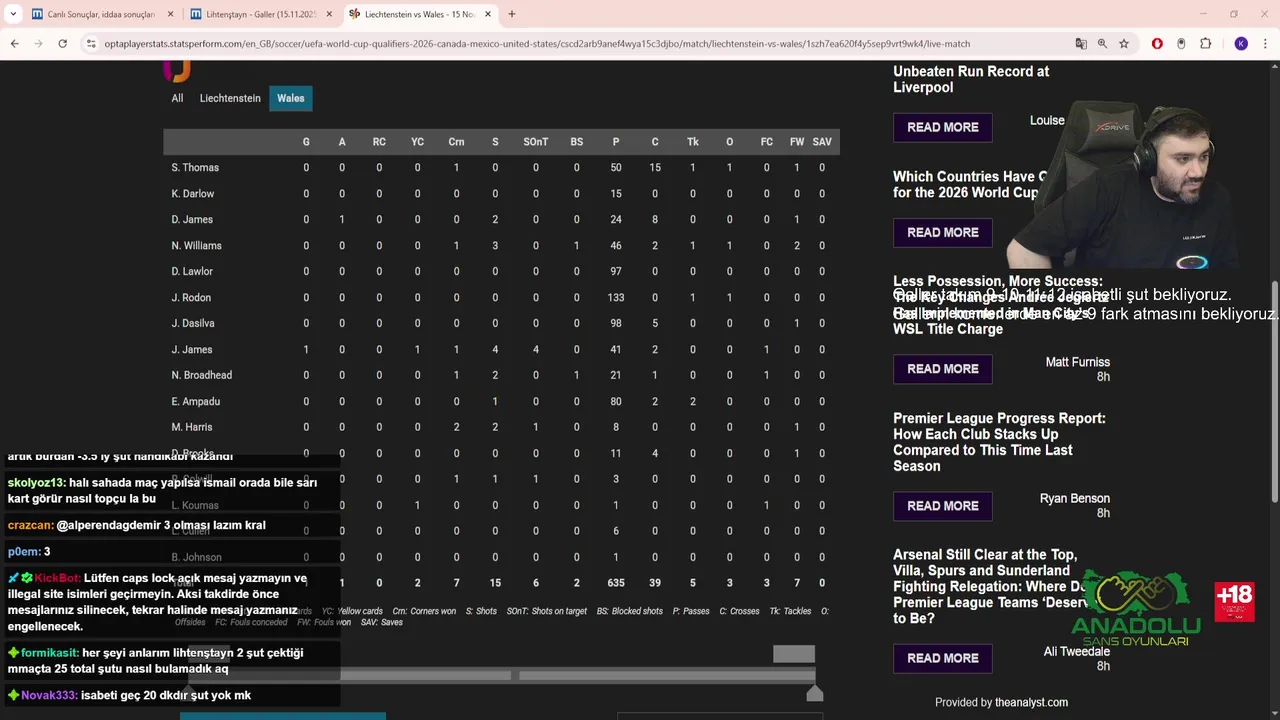Image resolution: width=1280 pixels, height=720 pixels.
Task: Open the translate page icon
Action: click(x=1081, y=44)
